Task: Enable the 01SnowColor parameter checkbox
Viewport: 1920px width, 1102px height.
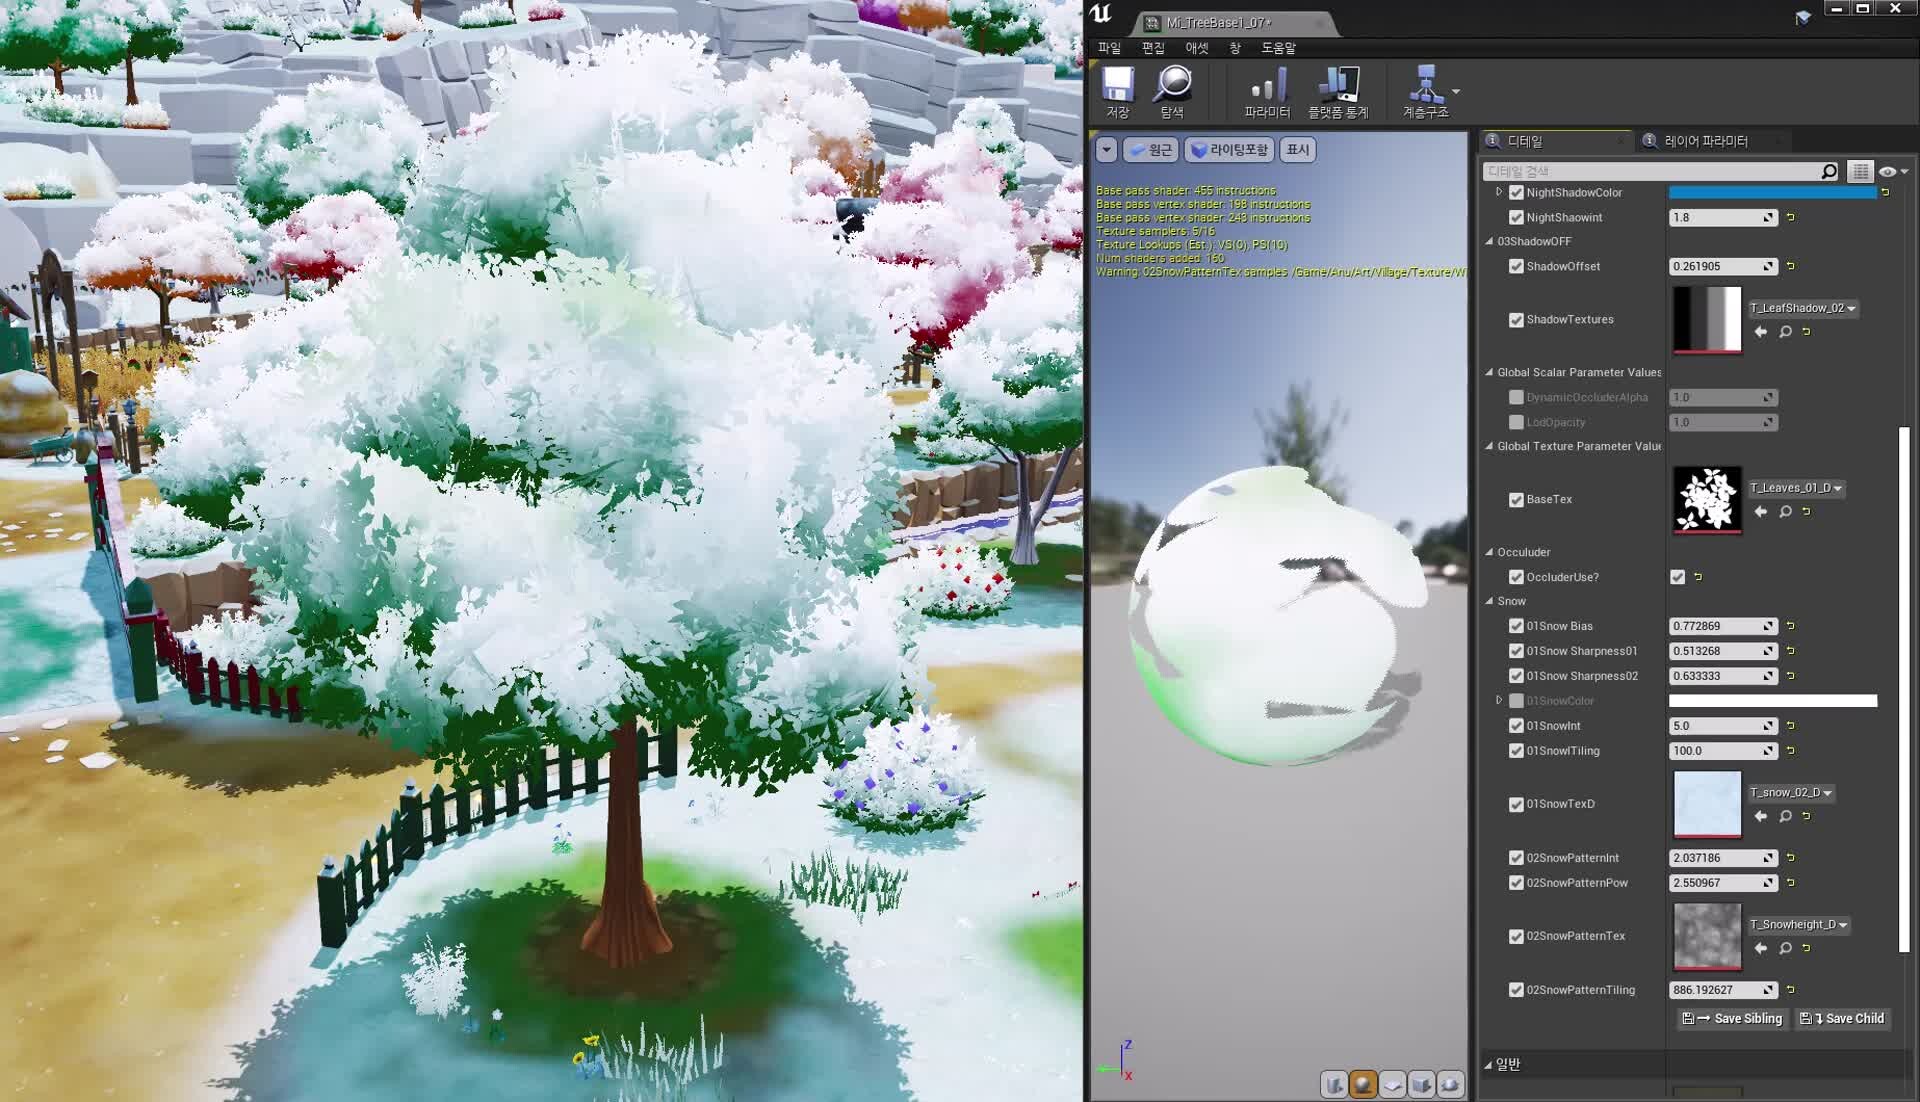Action: click(1517, 700)
